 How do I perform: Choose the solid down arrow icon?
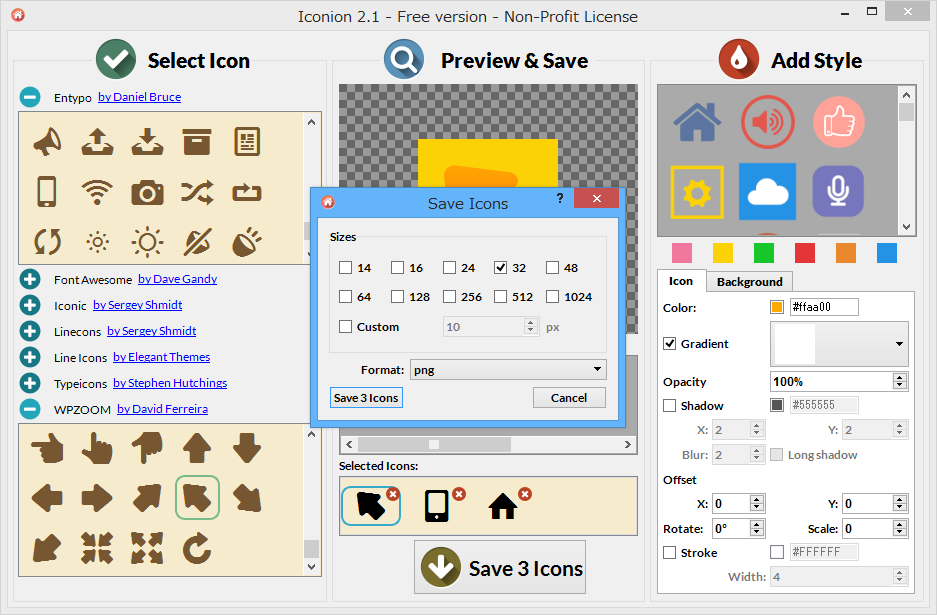247,449
